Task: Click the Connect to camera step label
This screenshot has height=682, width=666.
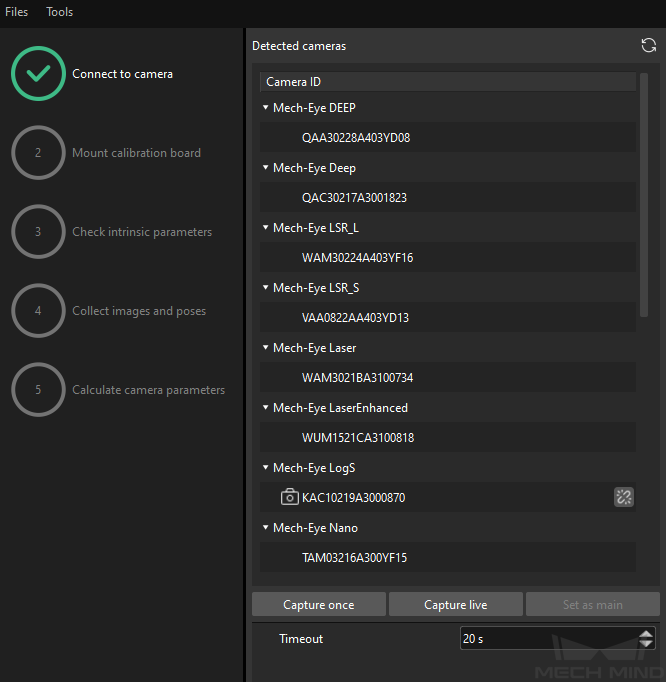Action: 122,74
